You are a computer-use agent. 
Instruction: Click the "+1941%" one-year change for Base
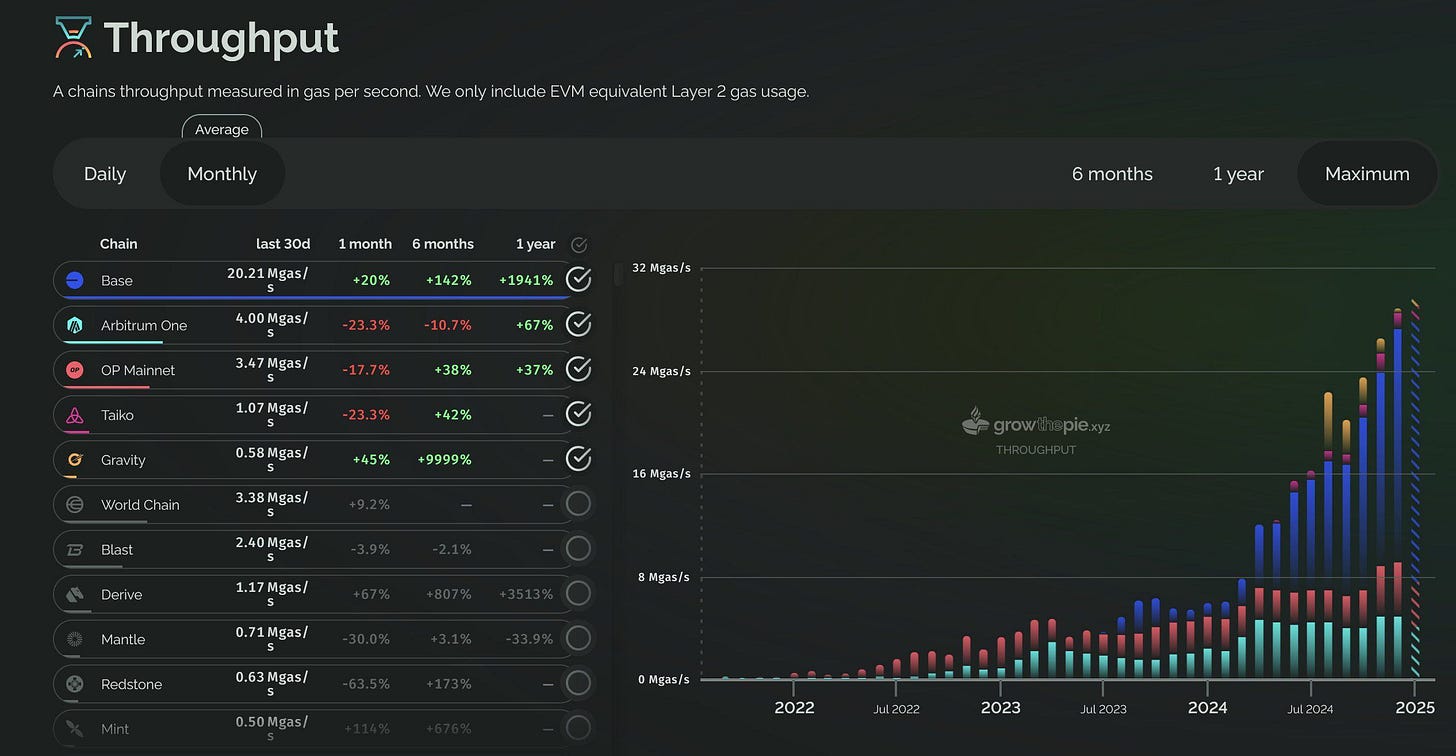pyautogui.click(x=526, y=281)
